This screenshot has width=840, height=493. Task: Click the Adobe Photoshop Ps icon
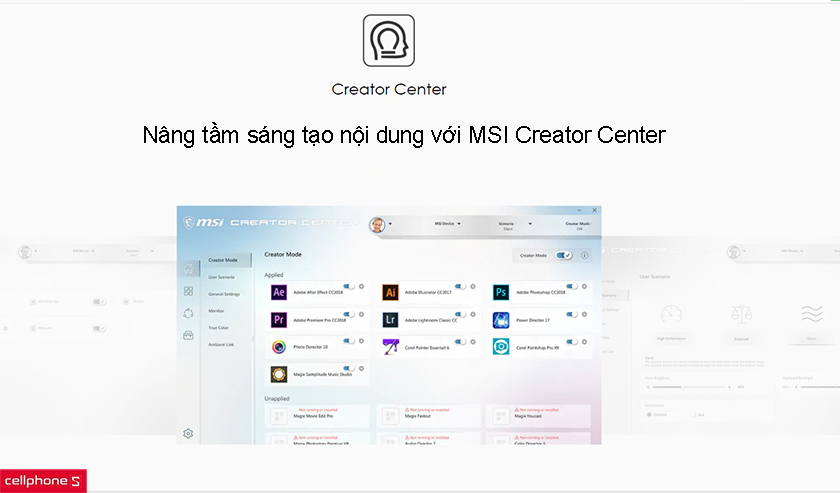pos(501,292)
